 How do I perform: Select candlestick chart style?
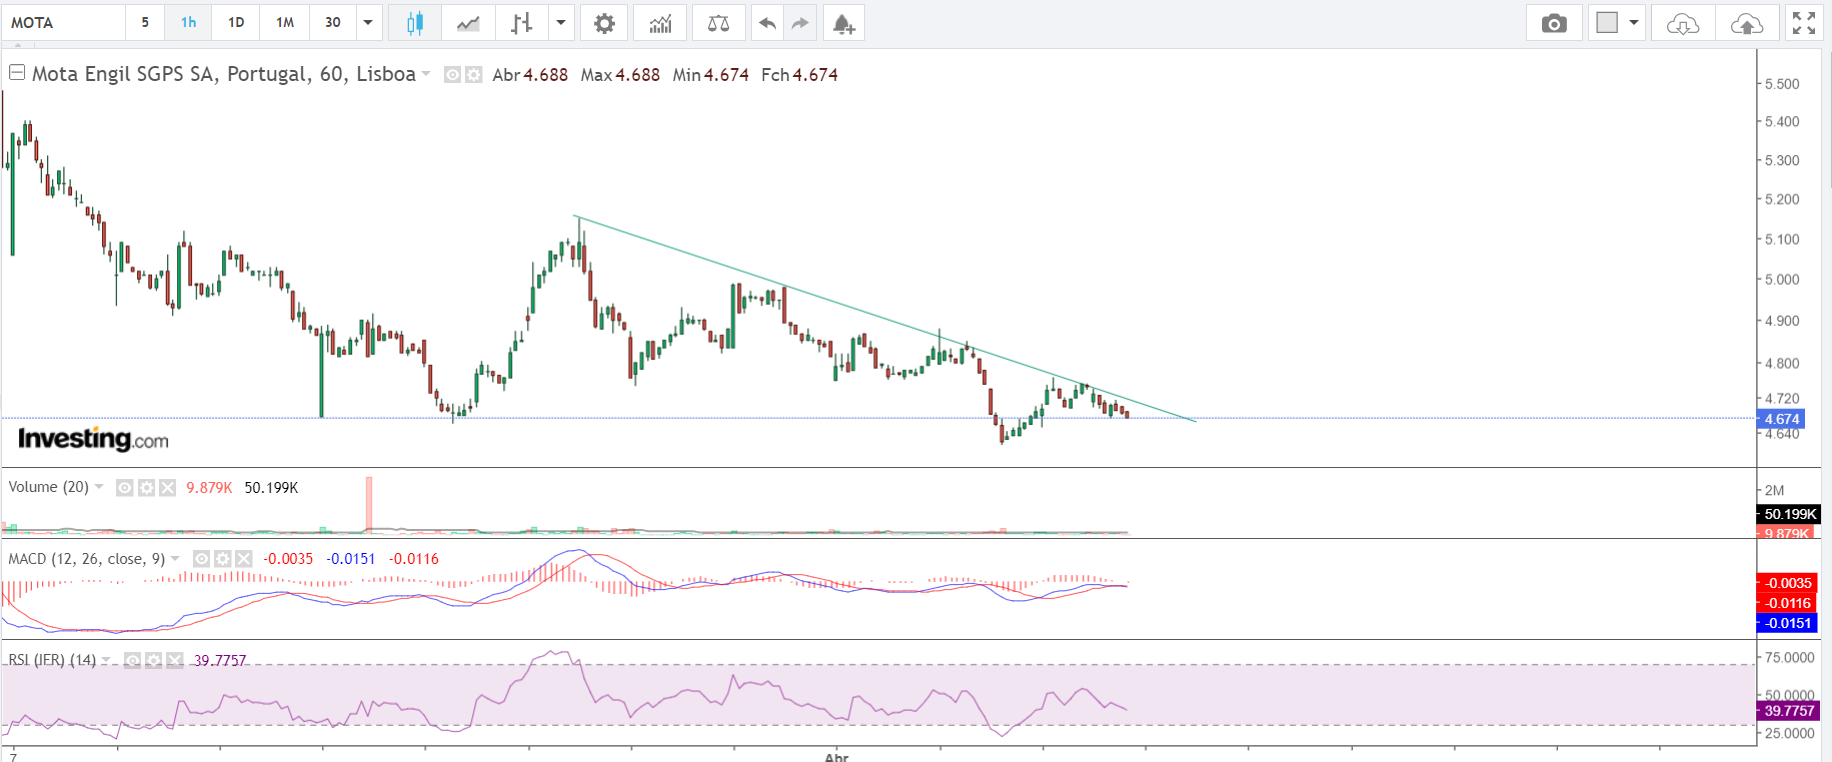coord(415,23)
